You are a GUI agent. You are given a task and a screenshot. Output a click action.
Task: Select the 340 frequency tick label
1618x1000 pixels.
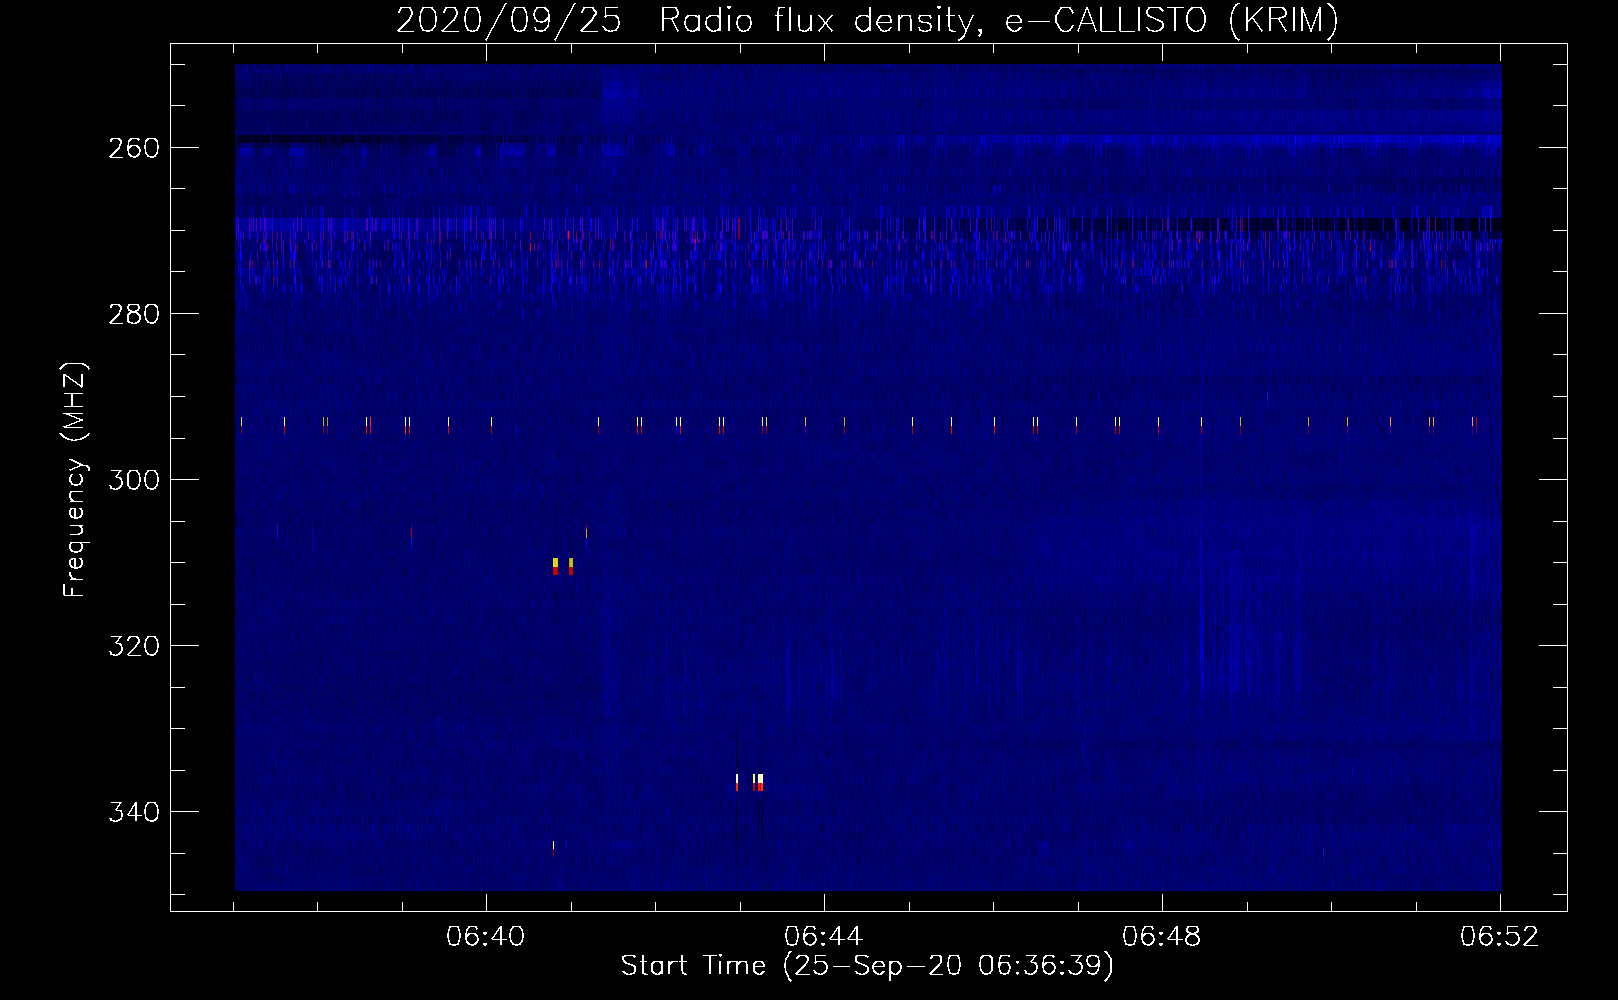pyautogui.click(x=134, y=812)
